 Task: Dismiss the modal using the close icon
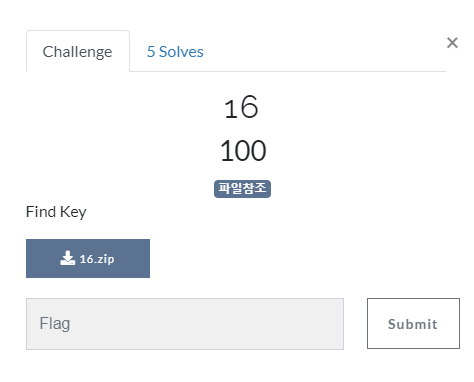[x=452, y=43]
